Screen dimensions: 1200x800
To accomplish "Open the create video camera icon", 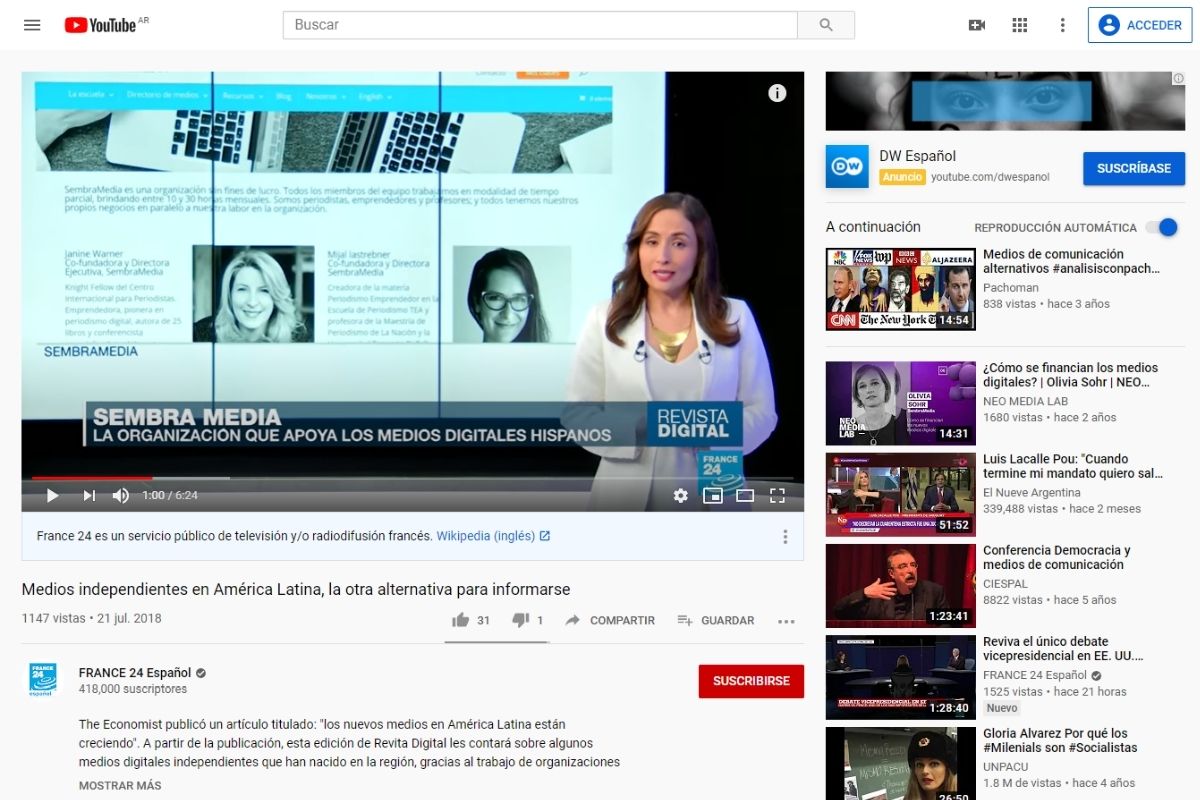I will (x=977, y=25).
